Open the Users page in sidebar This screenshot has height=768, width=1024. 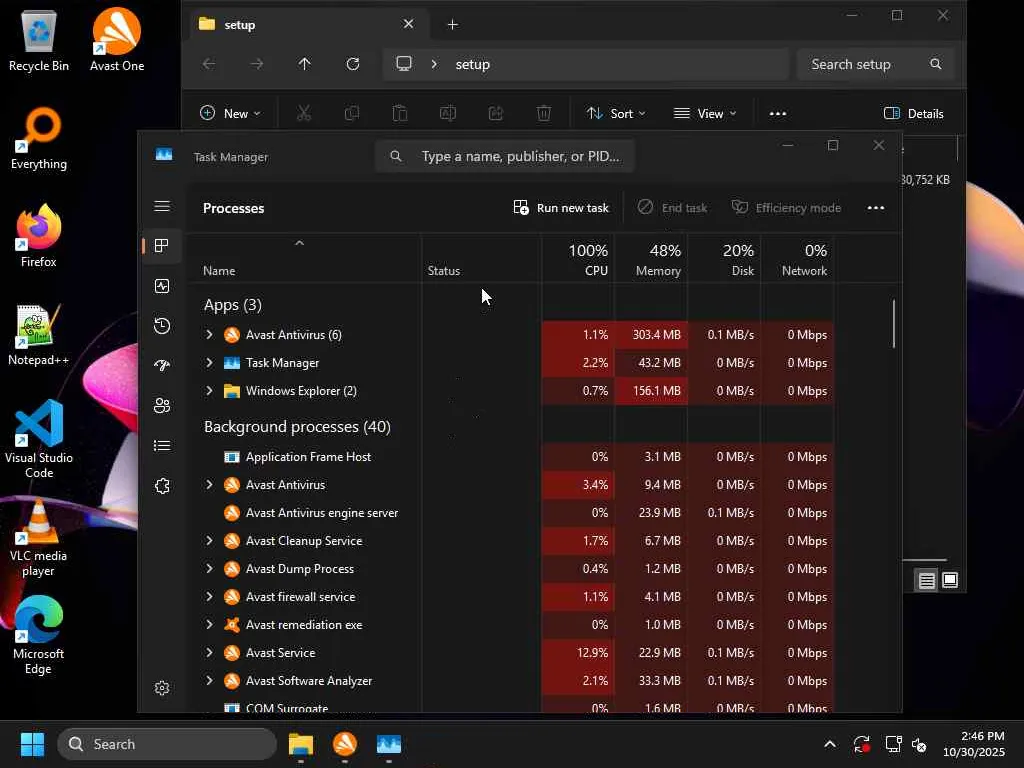click(x=162, y=406)
